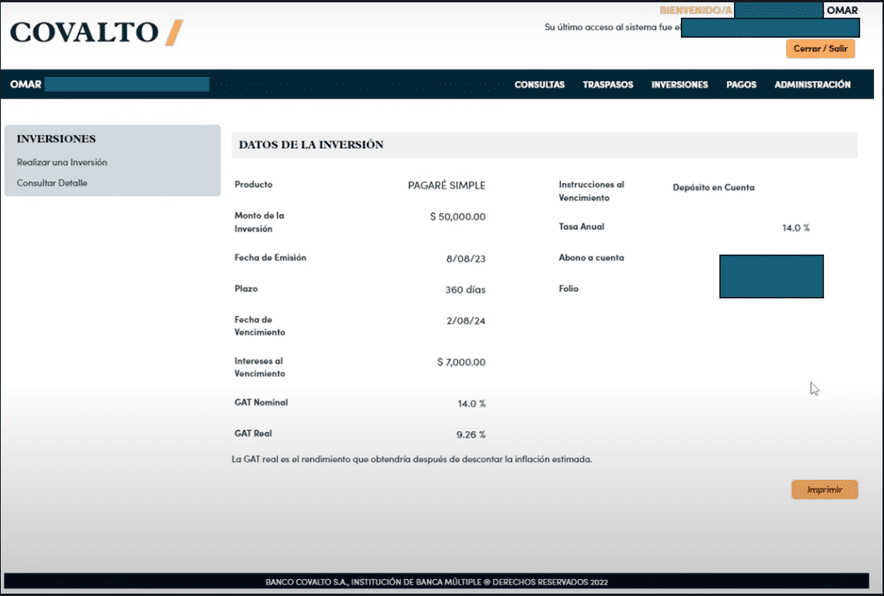The width and height of the screenshot is (884, 596).
Task: Open the Consultar Detalle sidebar link
Action: 52,183
